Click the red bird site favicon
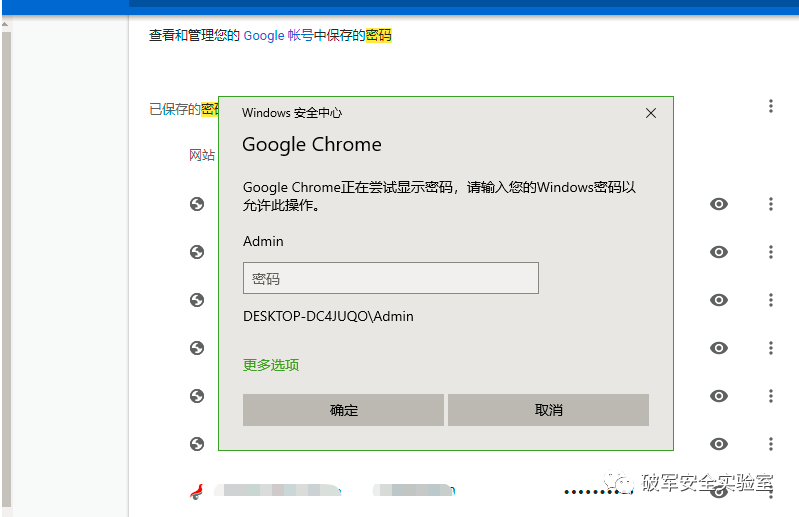The height and width of the screenshot is (517, 799). click(x=197, y=492)
